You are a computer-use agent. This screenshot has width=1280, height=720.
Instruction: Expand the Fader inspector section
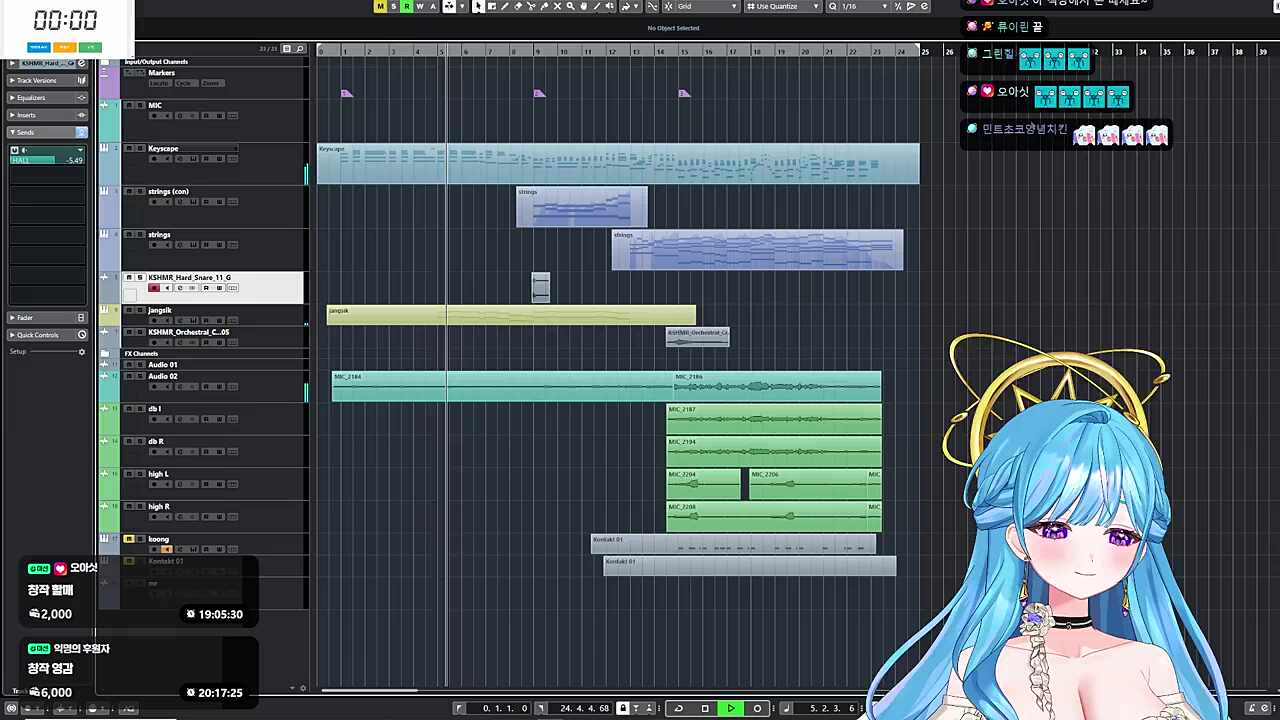[x=48, y=318]
